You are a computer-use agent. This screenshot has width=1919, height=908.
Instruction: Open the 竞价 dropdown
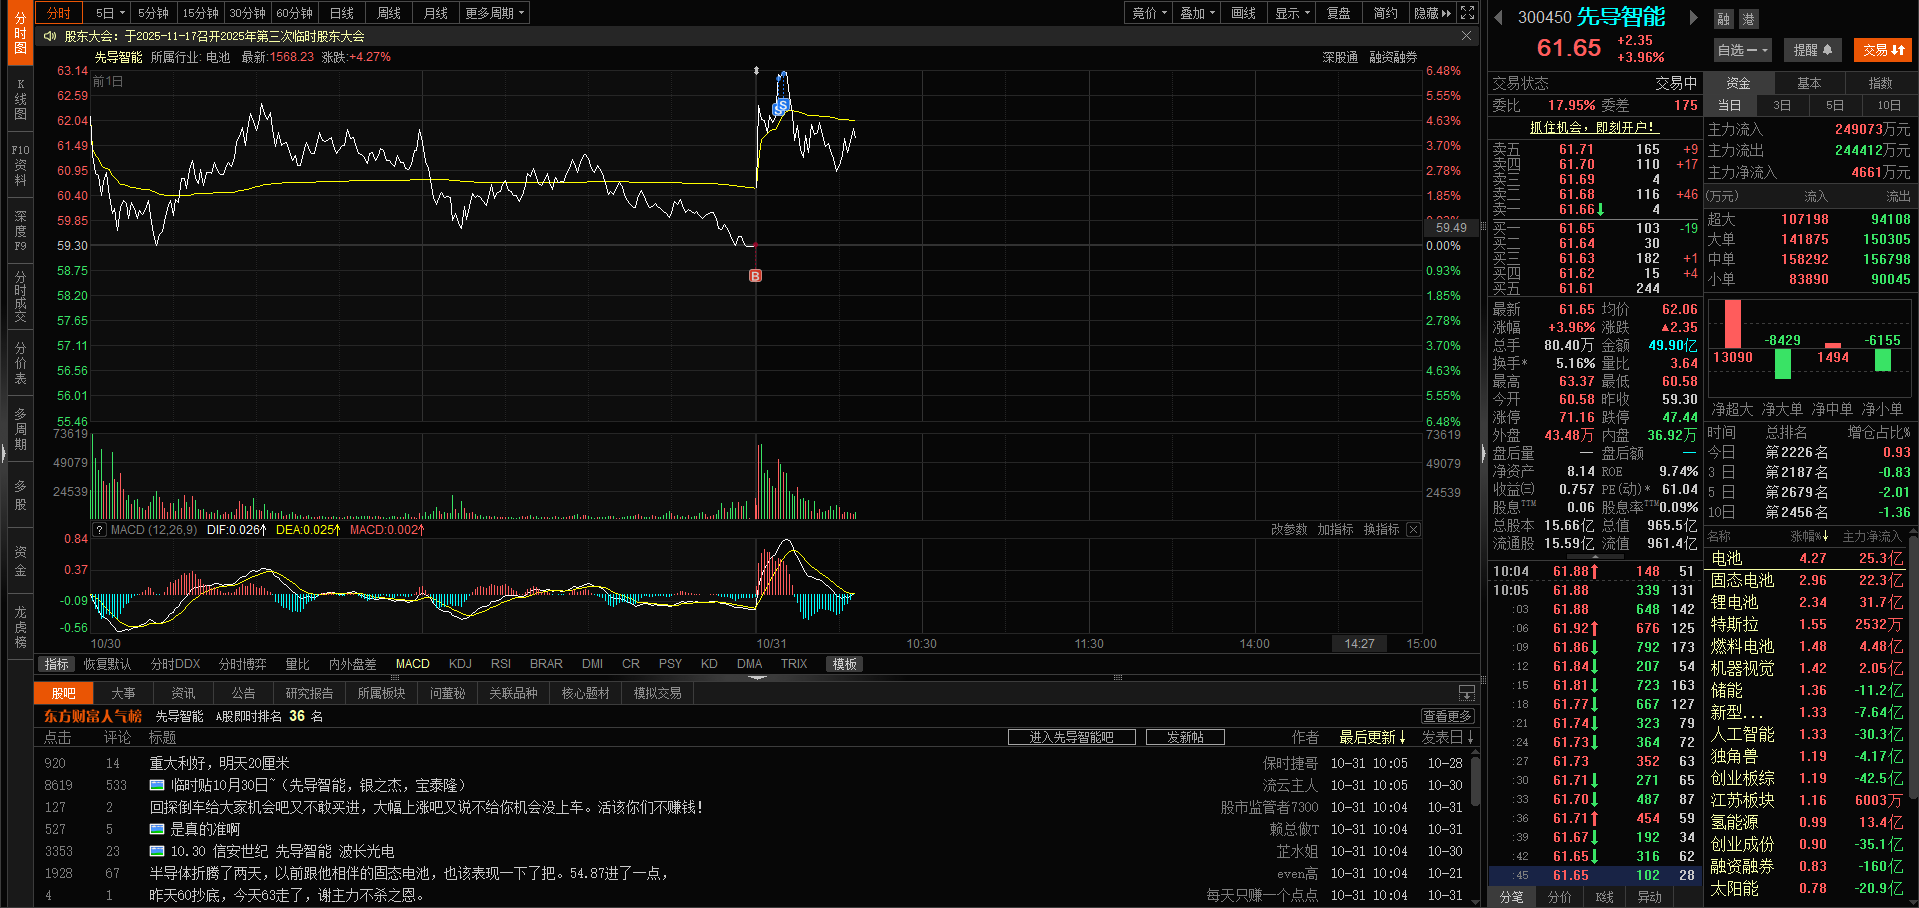pos(1150,13)
